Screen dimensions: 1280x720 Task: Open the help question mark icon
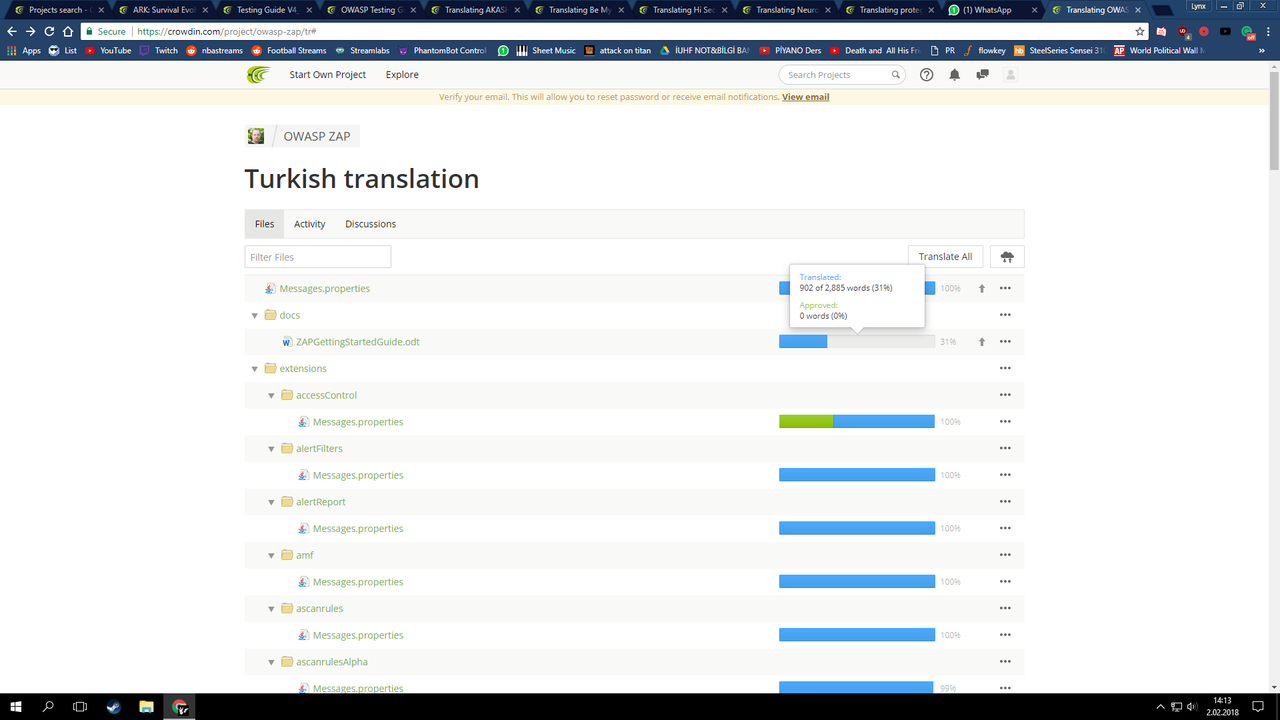tap(927, 75)
